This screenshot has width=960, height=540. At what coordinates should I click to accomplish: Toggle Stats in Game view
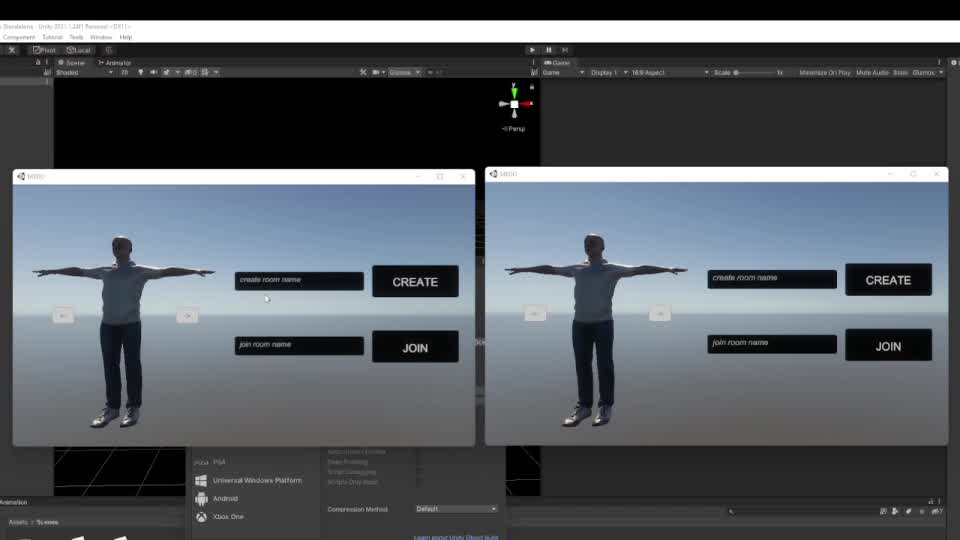[900, 72]
